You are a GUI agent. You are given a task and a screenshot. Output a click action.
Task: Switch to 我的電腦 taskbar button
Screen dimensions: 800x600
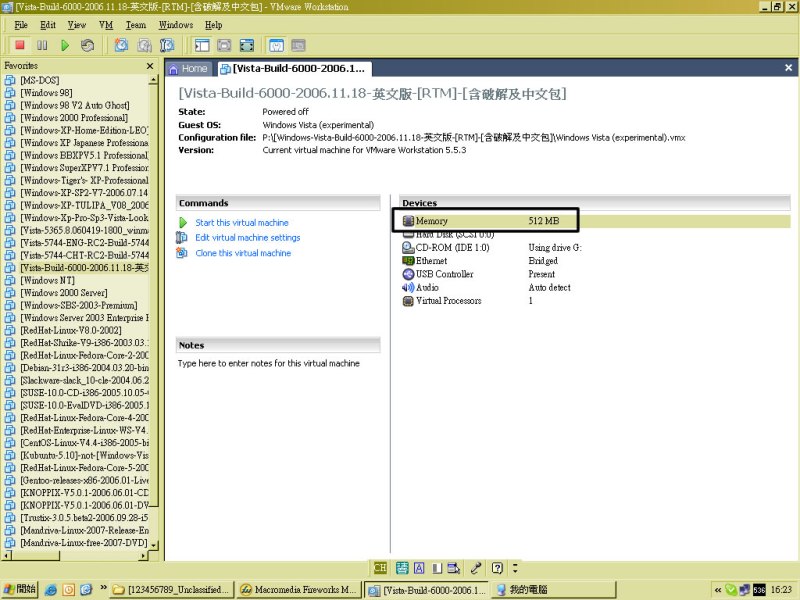(x=553, y=590)
